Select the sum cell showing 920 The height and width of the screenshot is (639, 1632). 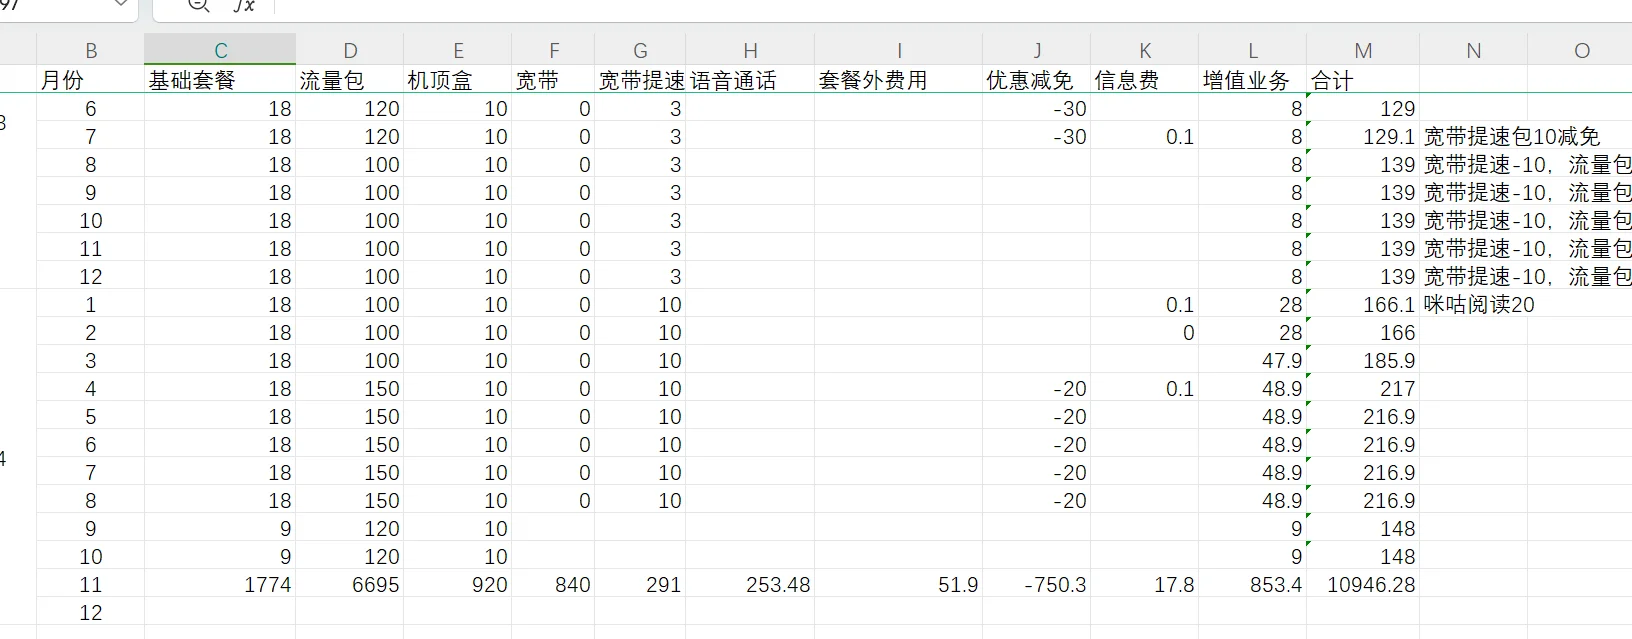(458, 585)
